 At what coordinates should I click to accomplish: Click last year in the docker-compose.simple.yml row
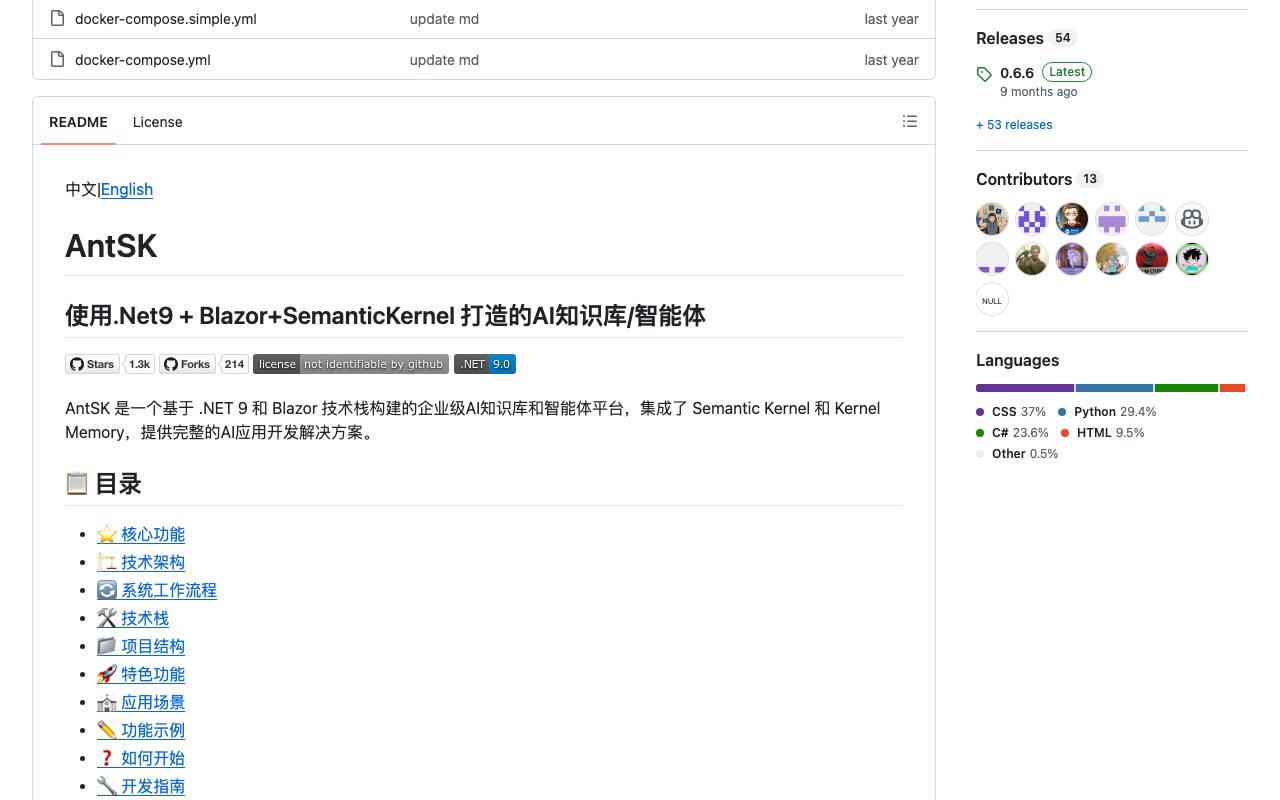click(x=892, y=19)
